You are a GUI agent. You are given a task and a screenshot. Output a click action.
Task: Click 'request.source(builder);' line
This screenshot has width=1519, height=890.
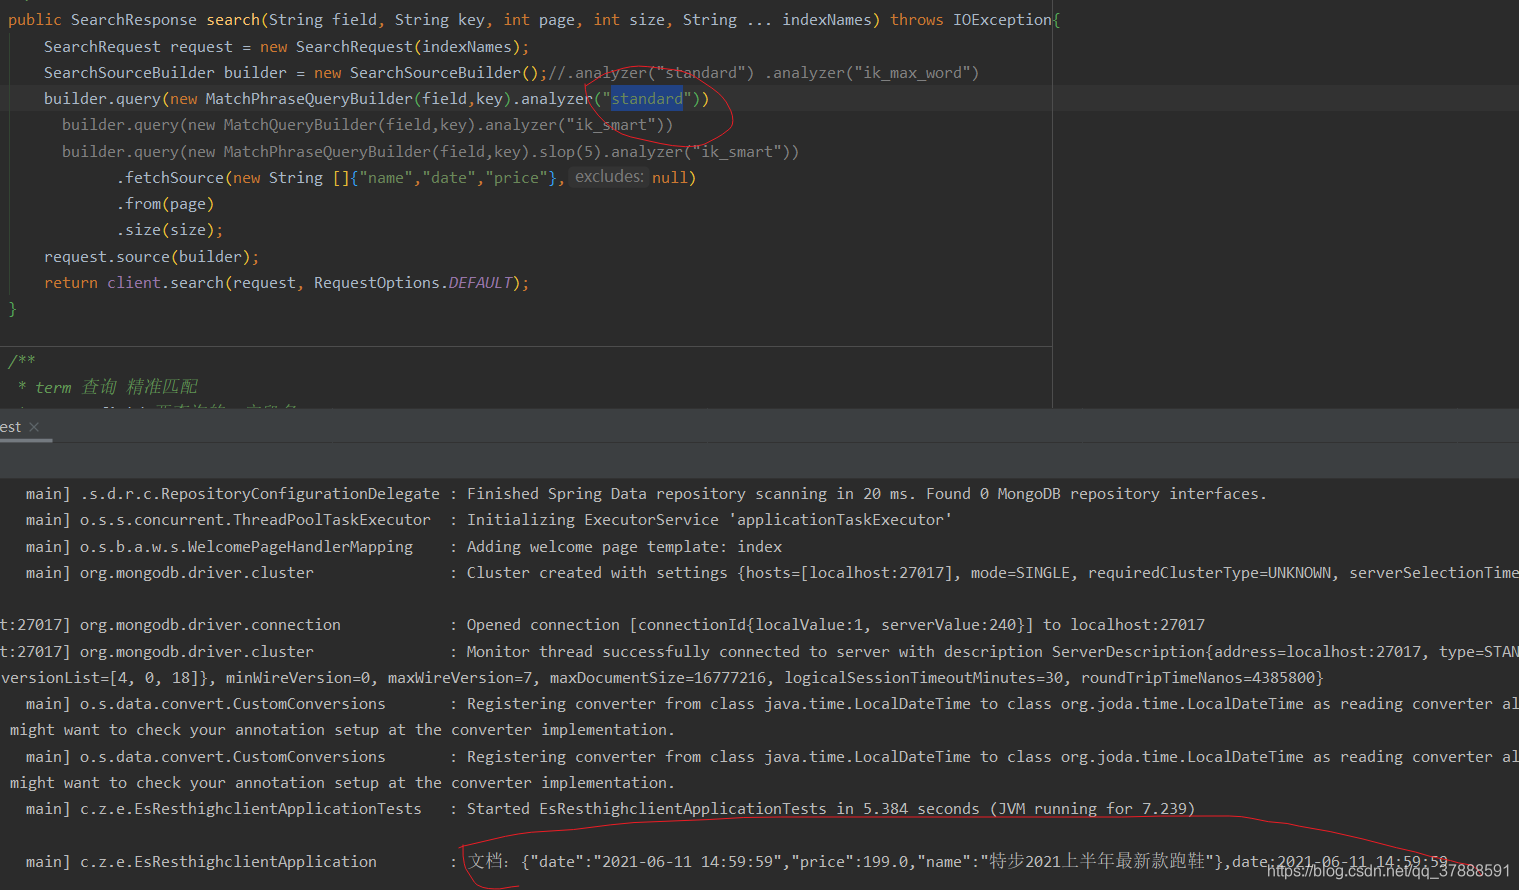(x=151, y=257)
